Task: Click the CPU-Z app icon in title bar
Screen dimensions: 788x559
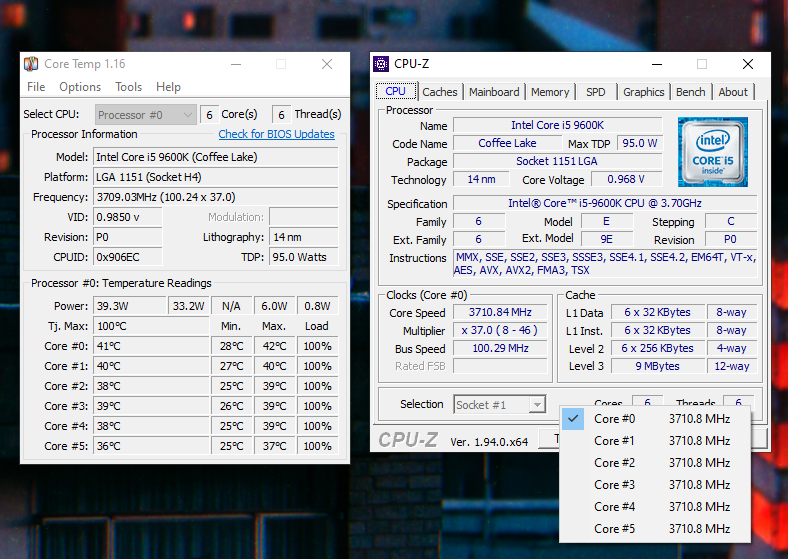Action: tap(381, 64)
